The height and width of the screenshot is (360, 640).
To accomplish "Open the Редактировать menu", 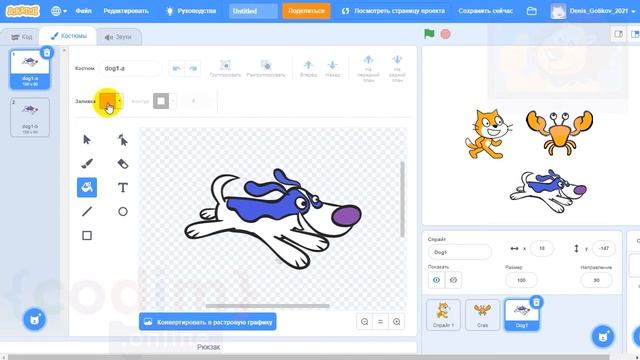I will 126,11.
